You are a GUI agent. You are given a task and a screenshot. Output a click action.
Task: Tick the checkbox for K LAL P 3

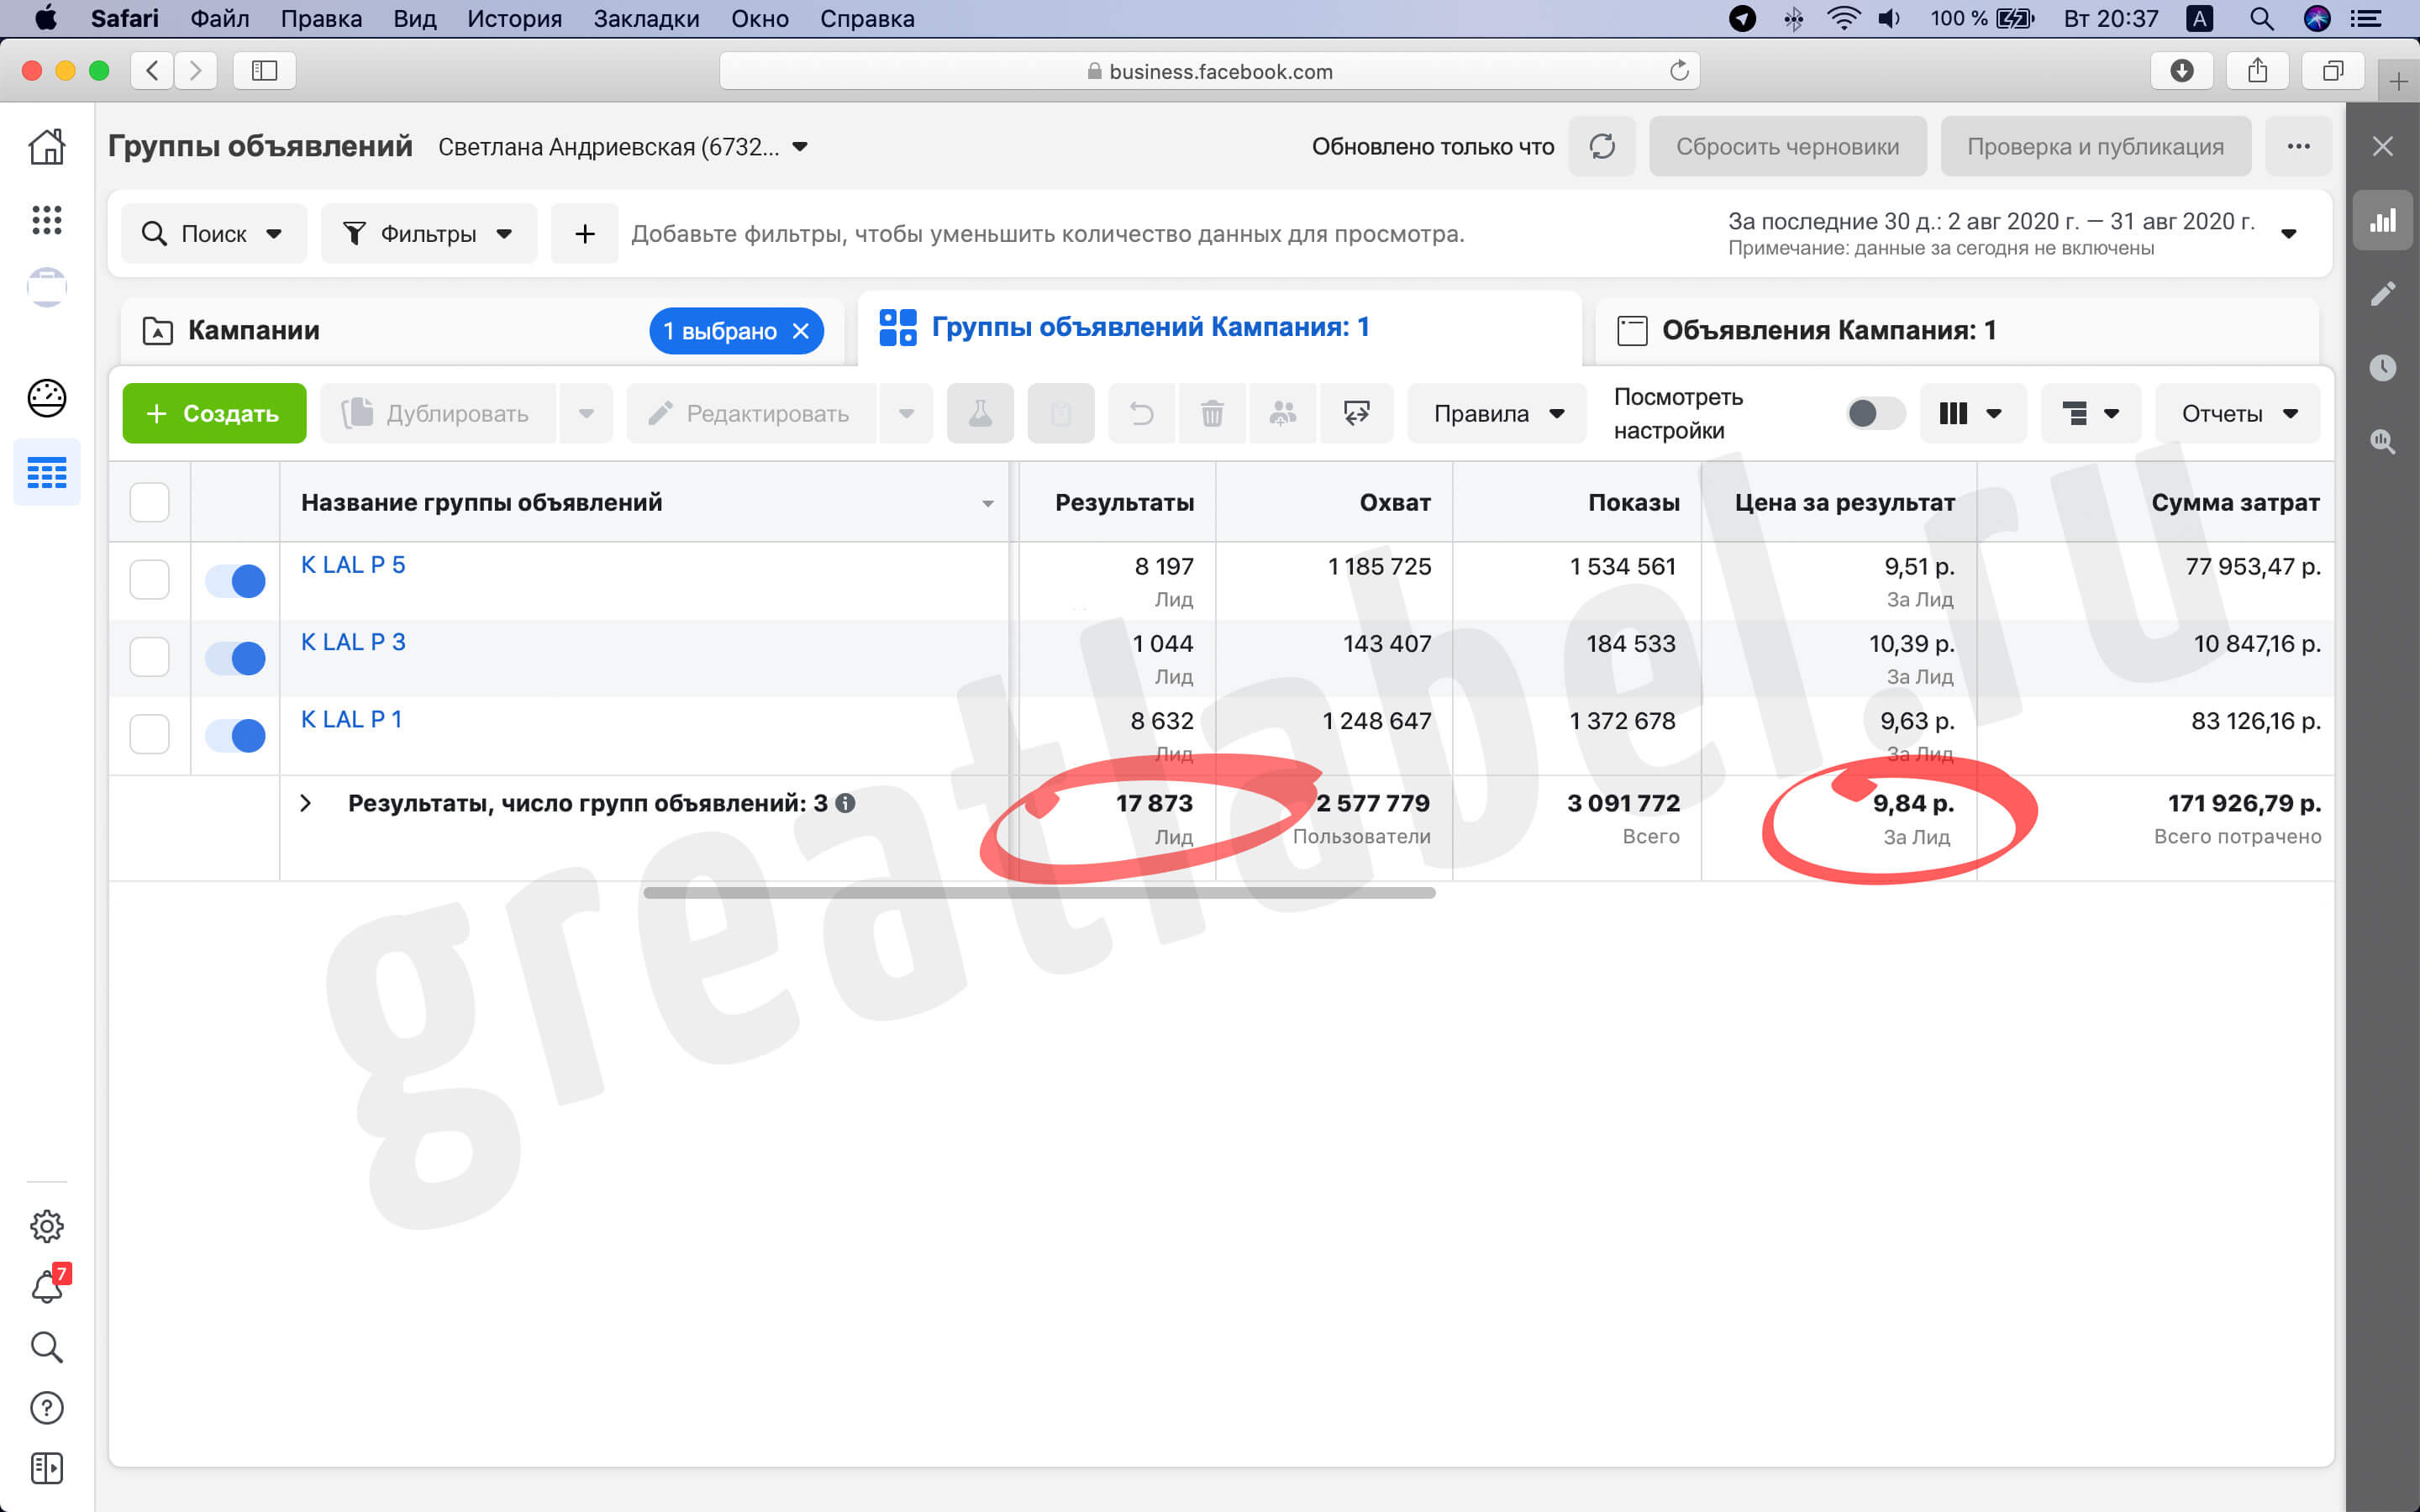[150, 657]
